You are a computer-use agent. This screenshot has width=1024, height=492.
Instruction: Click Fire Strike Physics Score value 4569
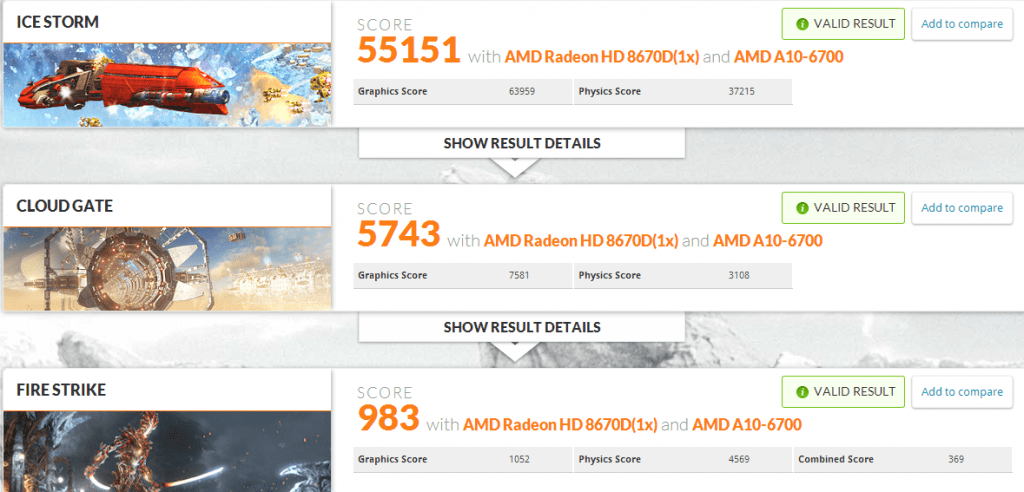[x=739, y=459]
